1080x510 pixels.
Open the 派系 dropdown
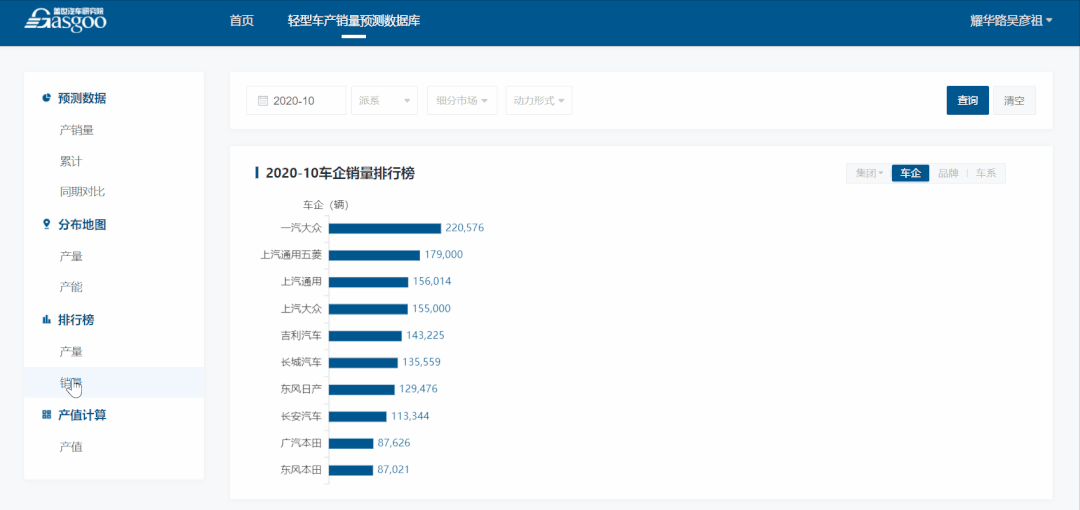(384, 101)
